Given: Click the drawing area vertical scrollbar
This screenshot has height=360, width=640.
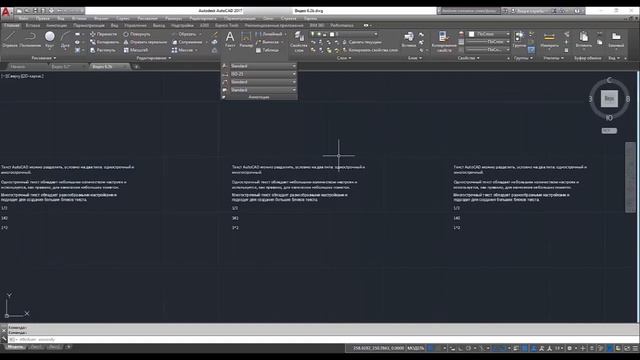Looking at the screenshot, I should [630, 177].
